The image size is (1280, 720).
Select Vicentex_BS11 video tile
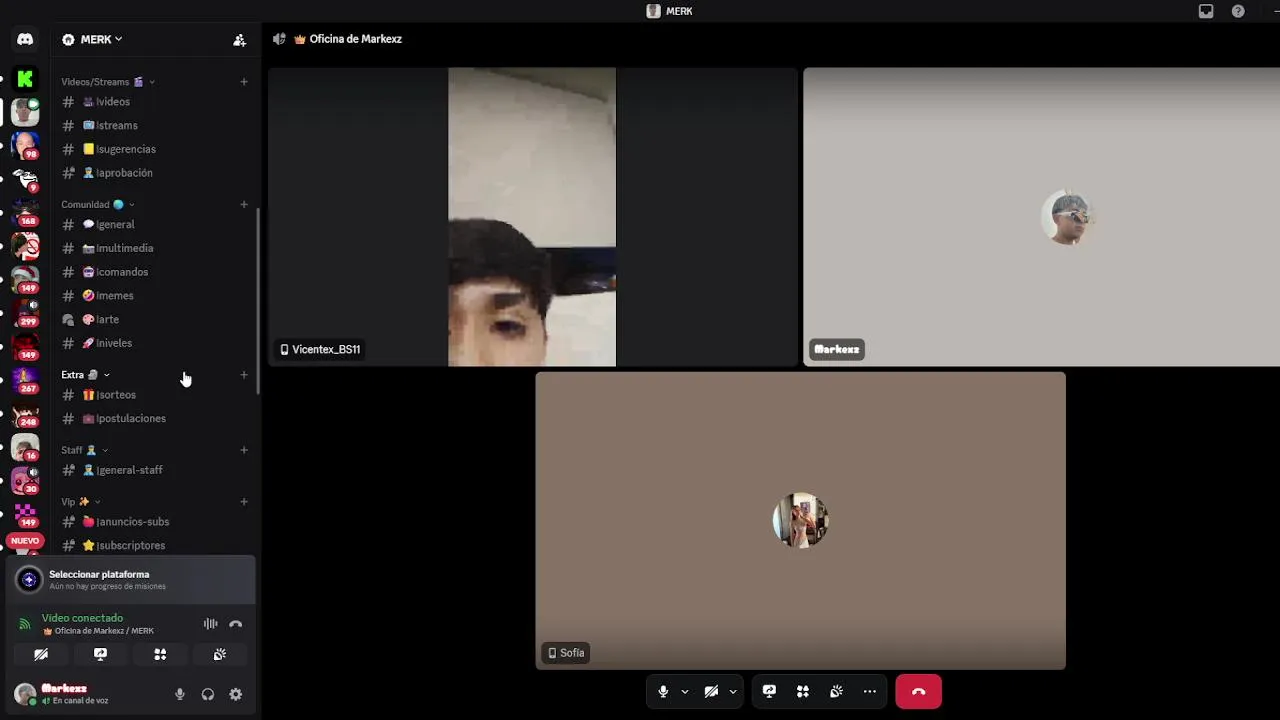tap(533, 217)
